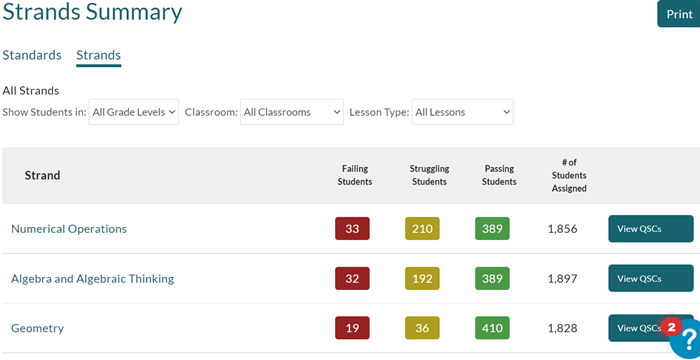The image size is (700, 360).
Task: Click yellow struggling badge 192 for Algebra
Action: point(422,278)
